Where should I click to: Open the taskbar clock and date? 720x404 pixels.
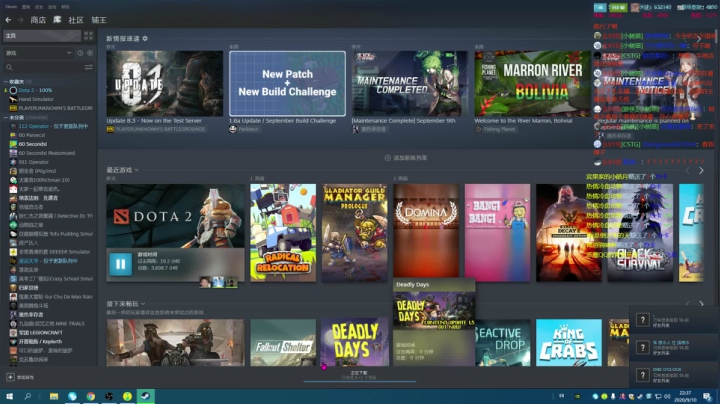[x=685, y=396]
